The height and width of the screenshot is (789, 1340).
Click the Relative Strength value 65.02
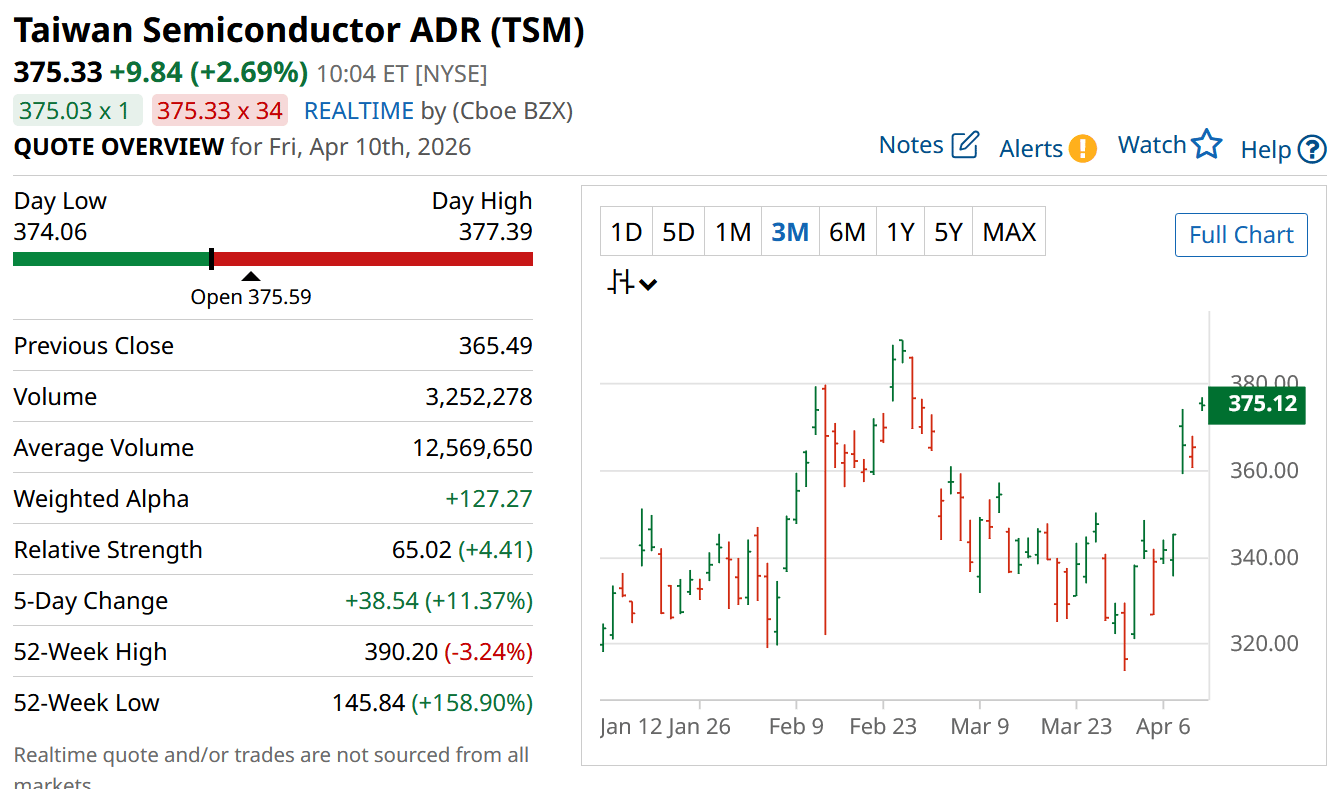click(421, 550)
